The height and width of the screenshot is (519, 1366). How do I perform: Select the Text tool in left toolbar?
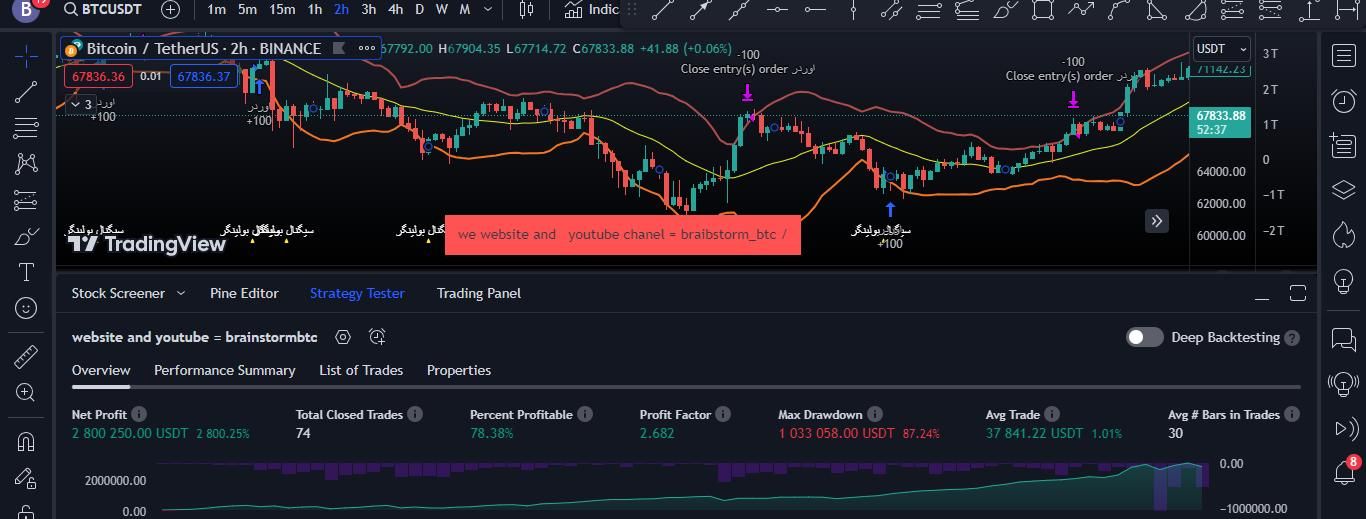click(x=27, y=272)
